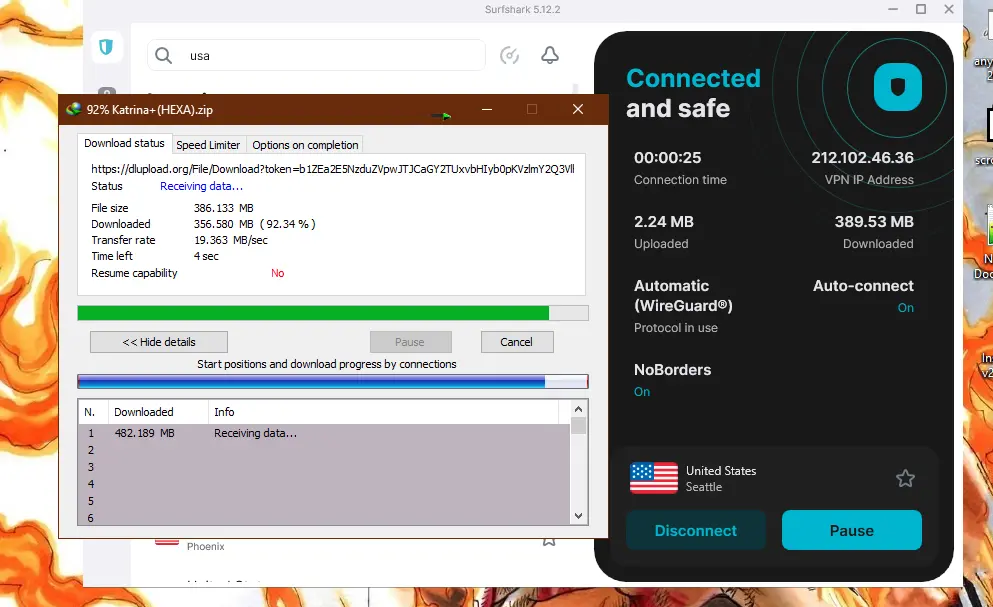Click the connected shield badge icon
The width and height of the screenshot is (993, 607).
(897, 87)
